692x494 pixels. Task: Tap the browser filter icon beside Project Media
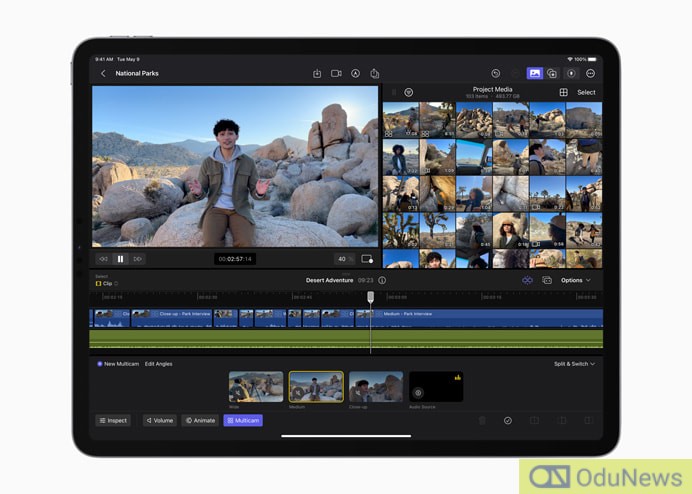tap(409, 92)
